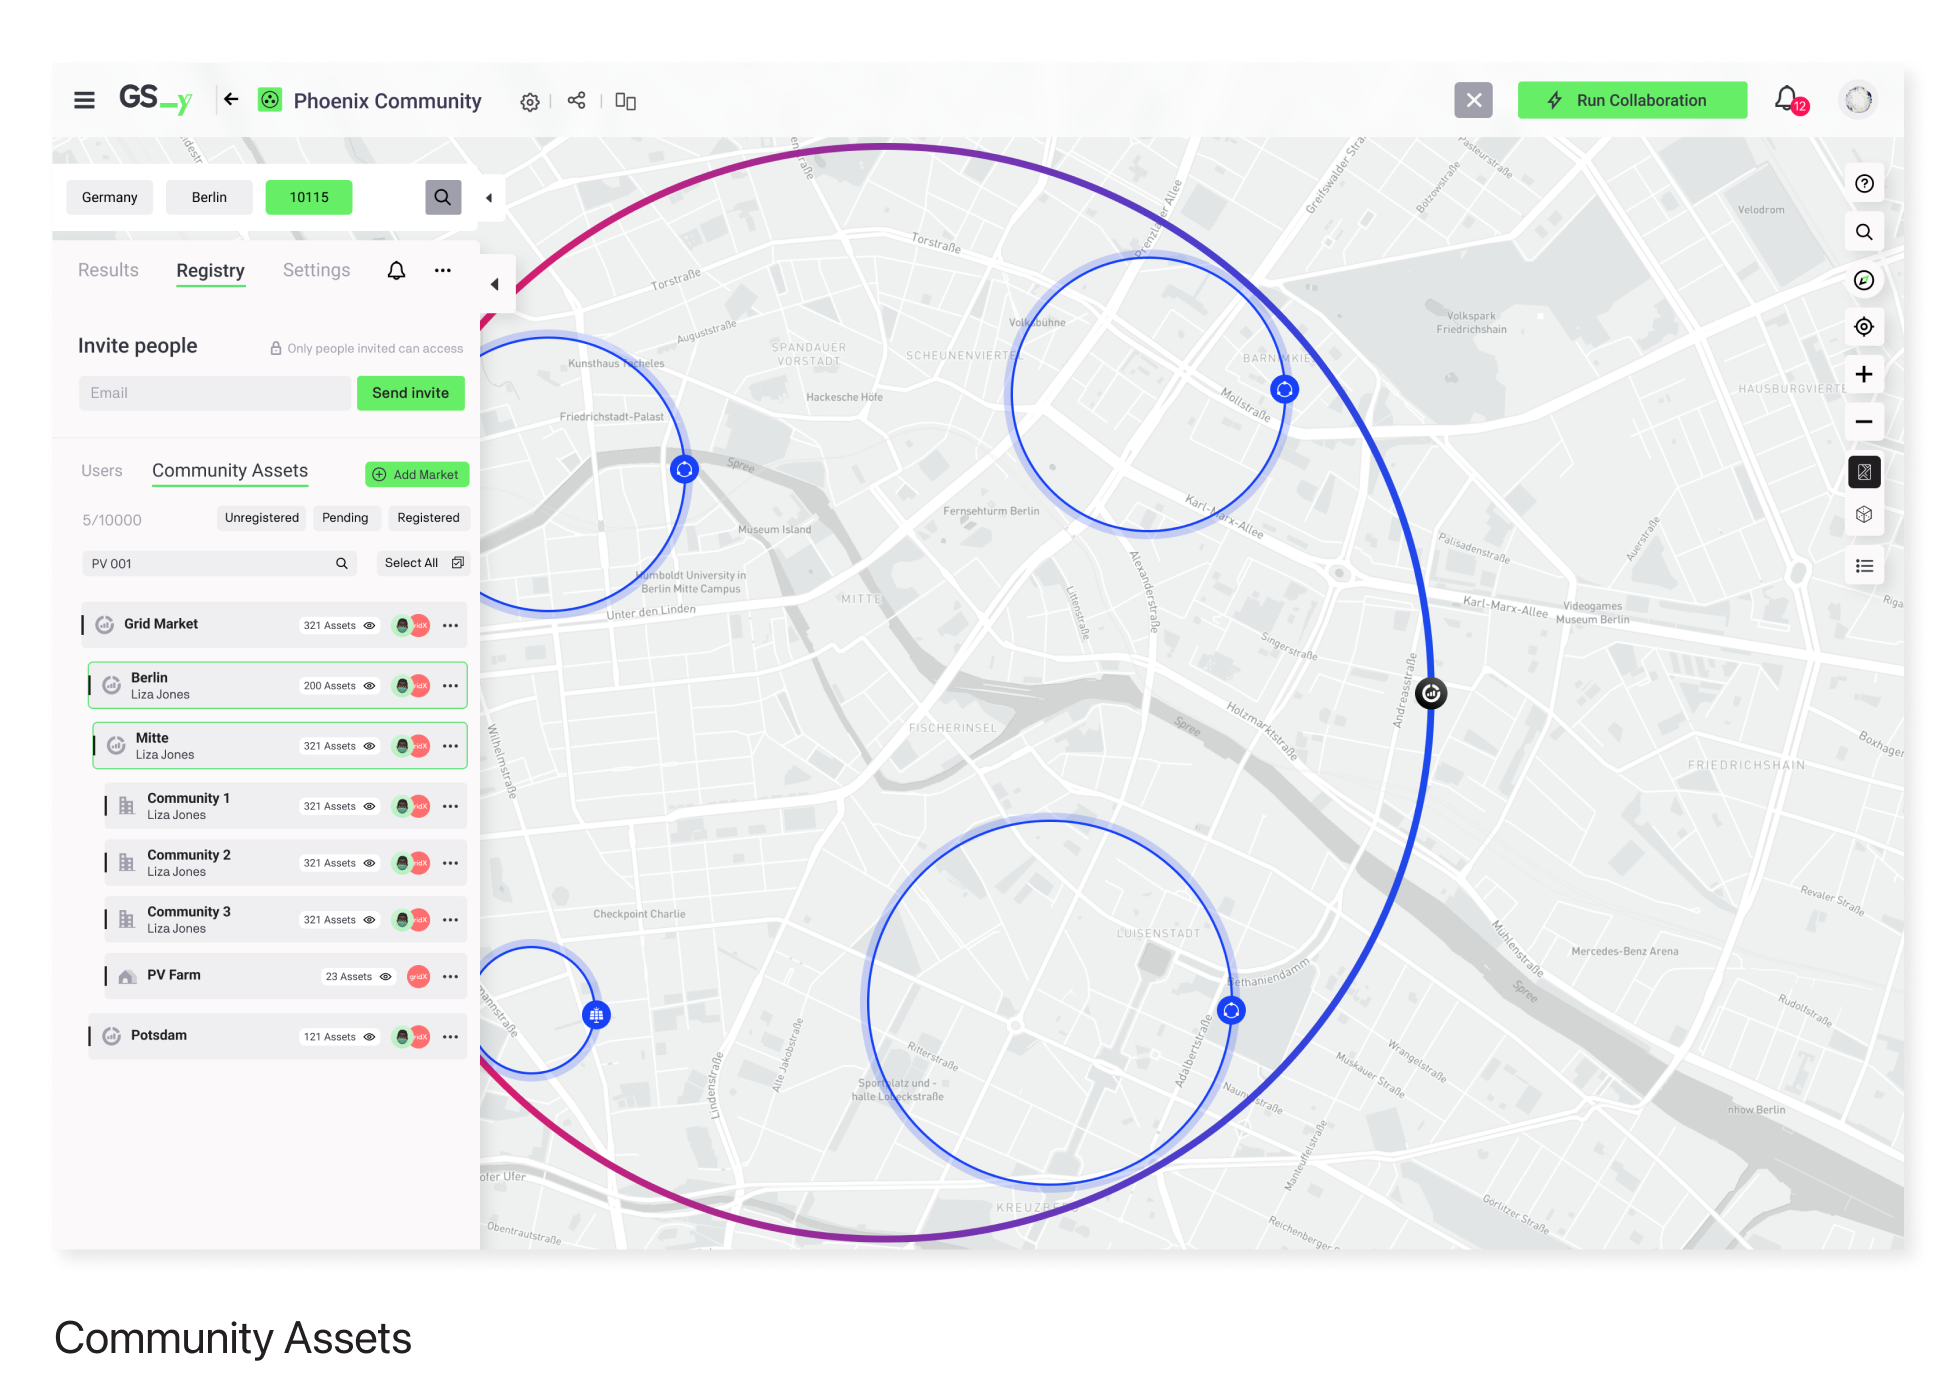Select the dark map layer icon
Viewport: 1958px width, 1400px height.
[1864, 472]
